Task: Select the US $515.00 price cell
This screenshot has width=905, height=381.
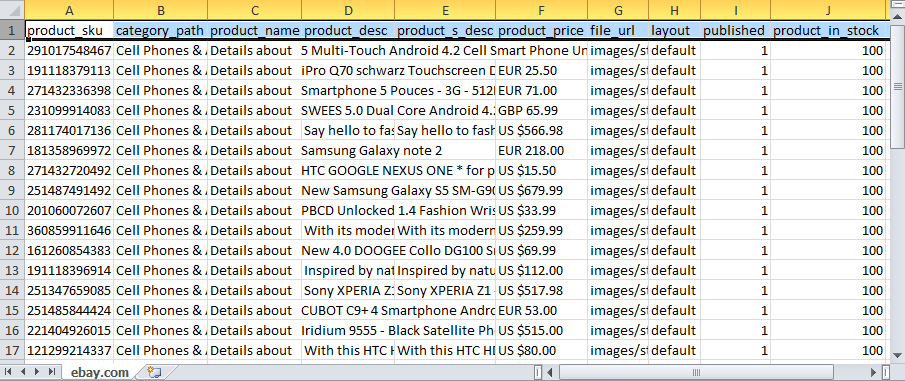Action: click(x=541, y=330)
